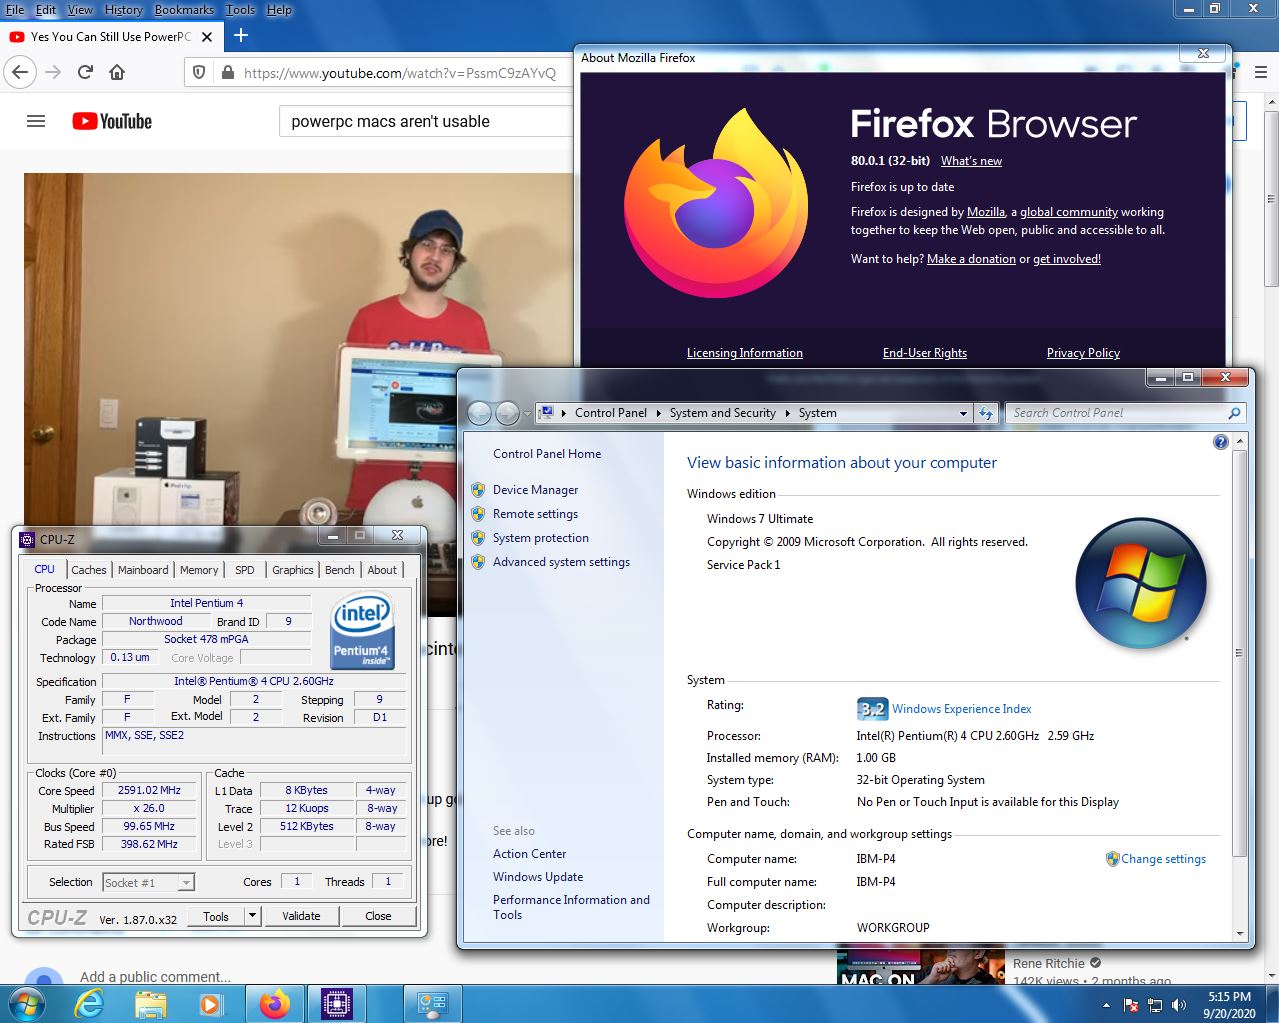Open Advanced system settings link
1279x1023 pixels.
coord(561,562)
